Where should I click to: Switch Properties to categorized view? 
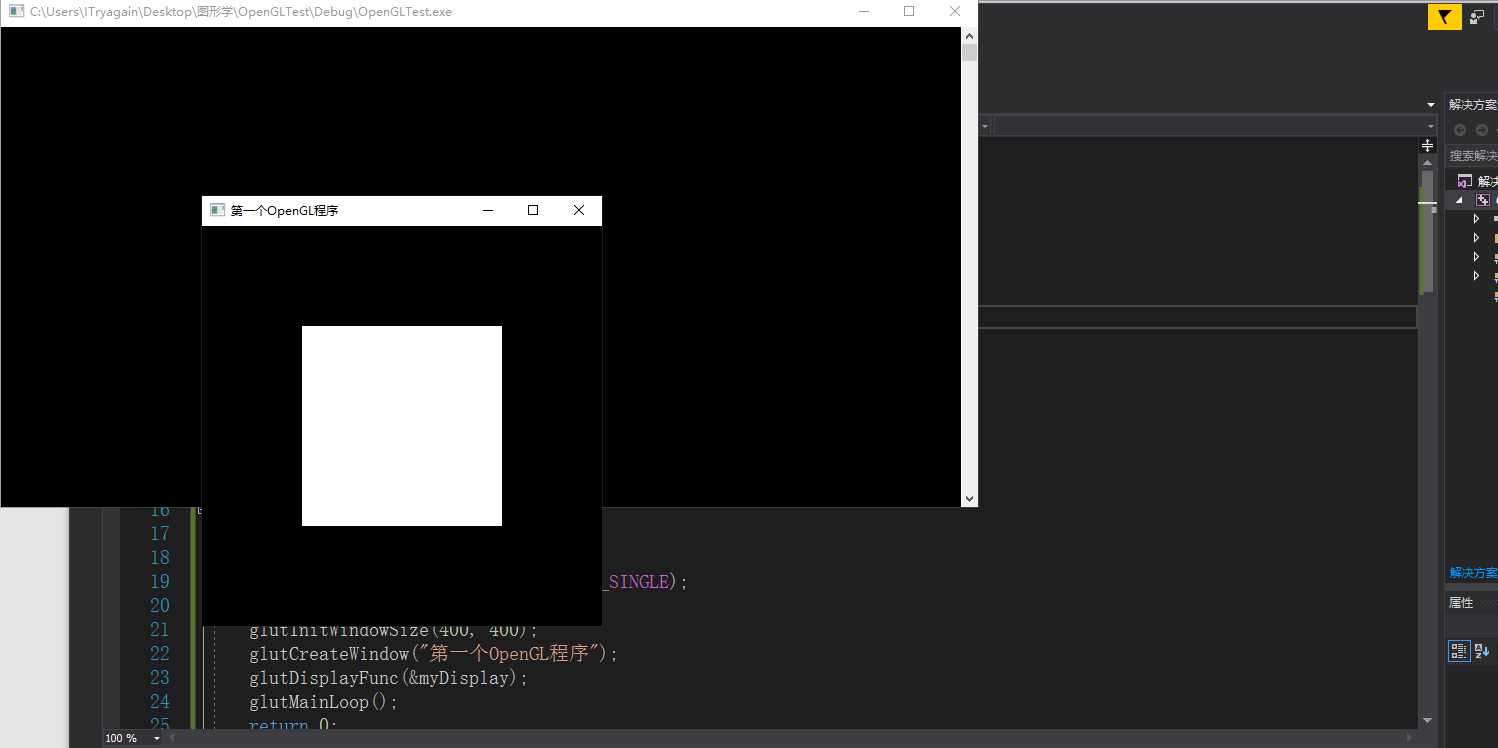click(x=1459, y=651)
